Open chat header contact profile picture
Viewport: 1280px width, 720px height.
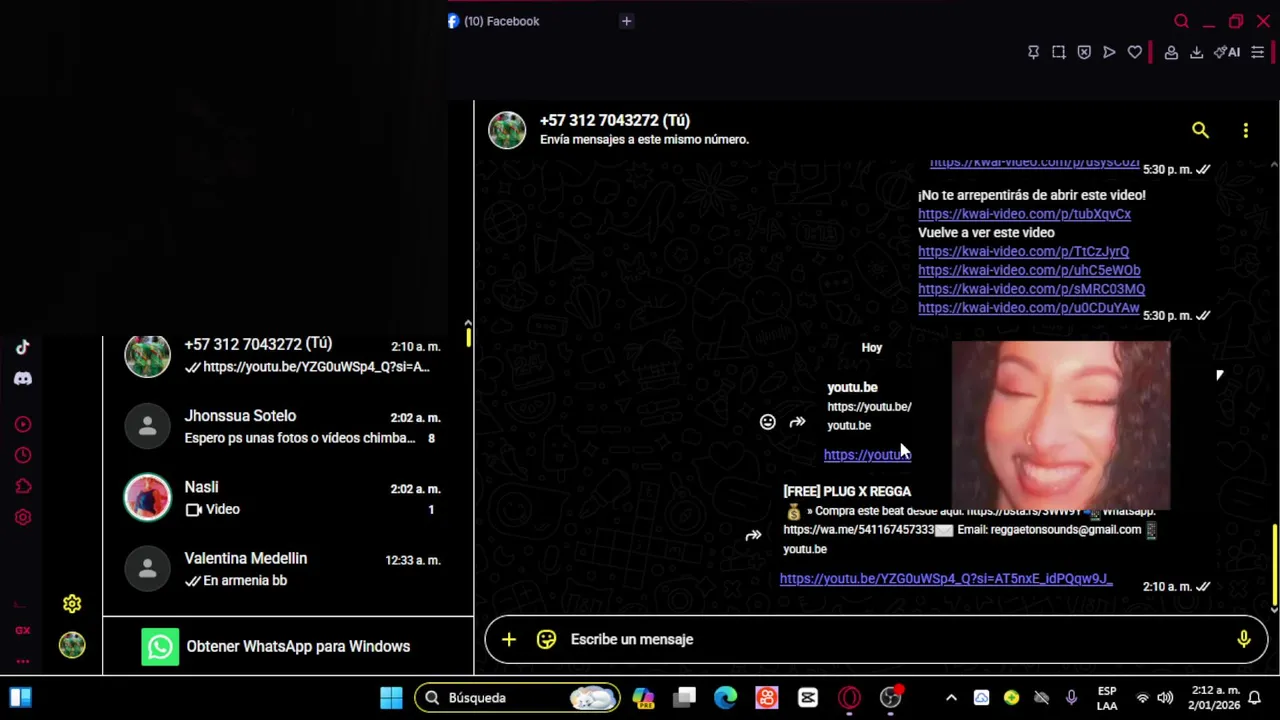point(507,130)
